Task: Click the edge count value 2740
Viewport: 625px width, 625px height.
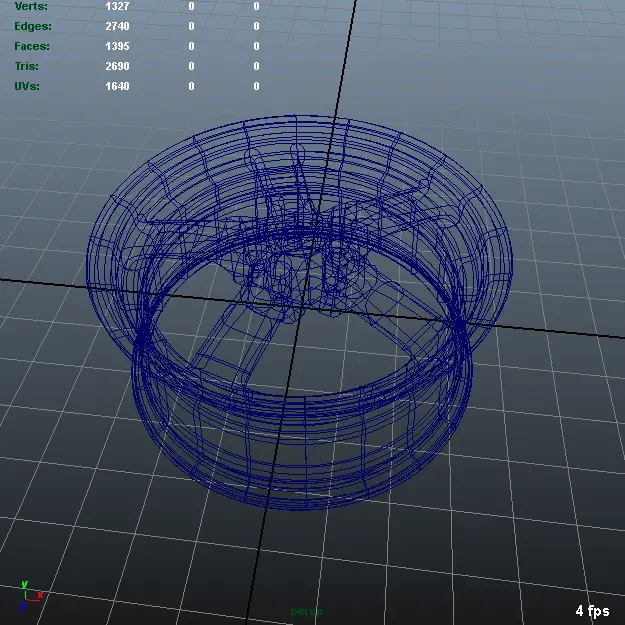Action: [x=117, y=26]
